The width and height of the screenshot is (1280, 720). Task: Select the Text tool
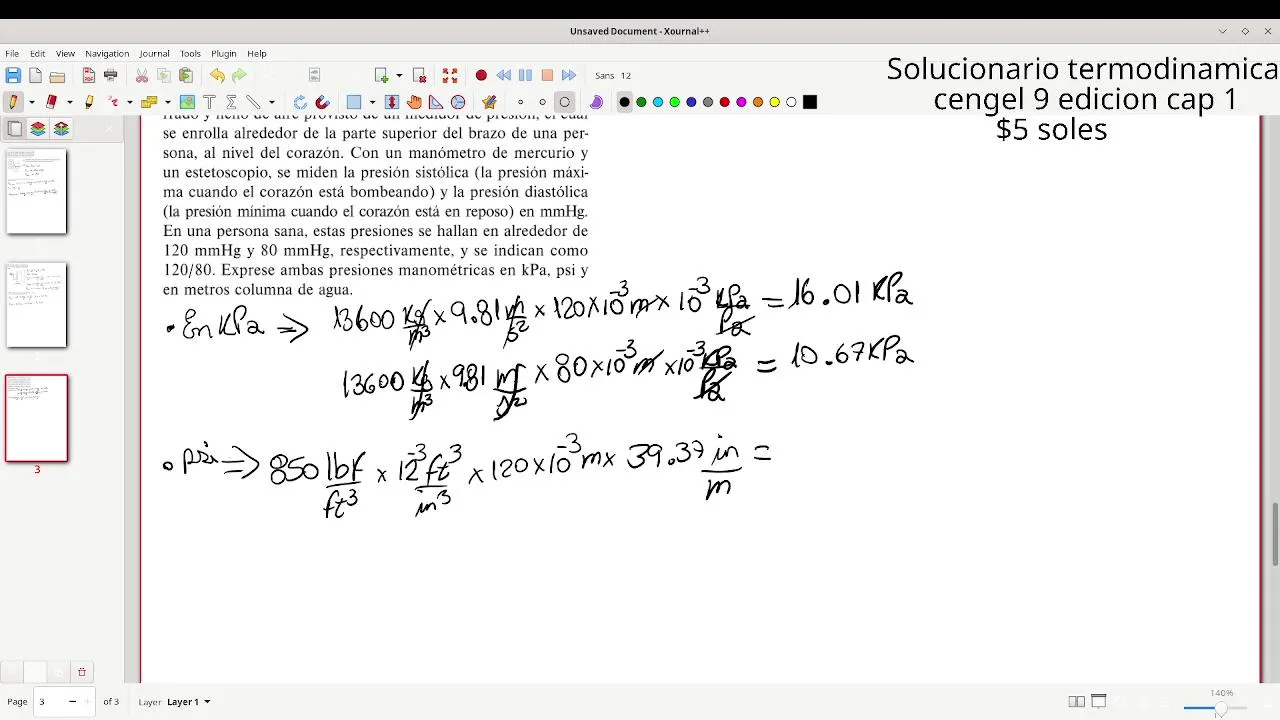209,102
